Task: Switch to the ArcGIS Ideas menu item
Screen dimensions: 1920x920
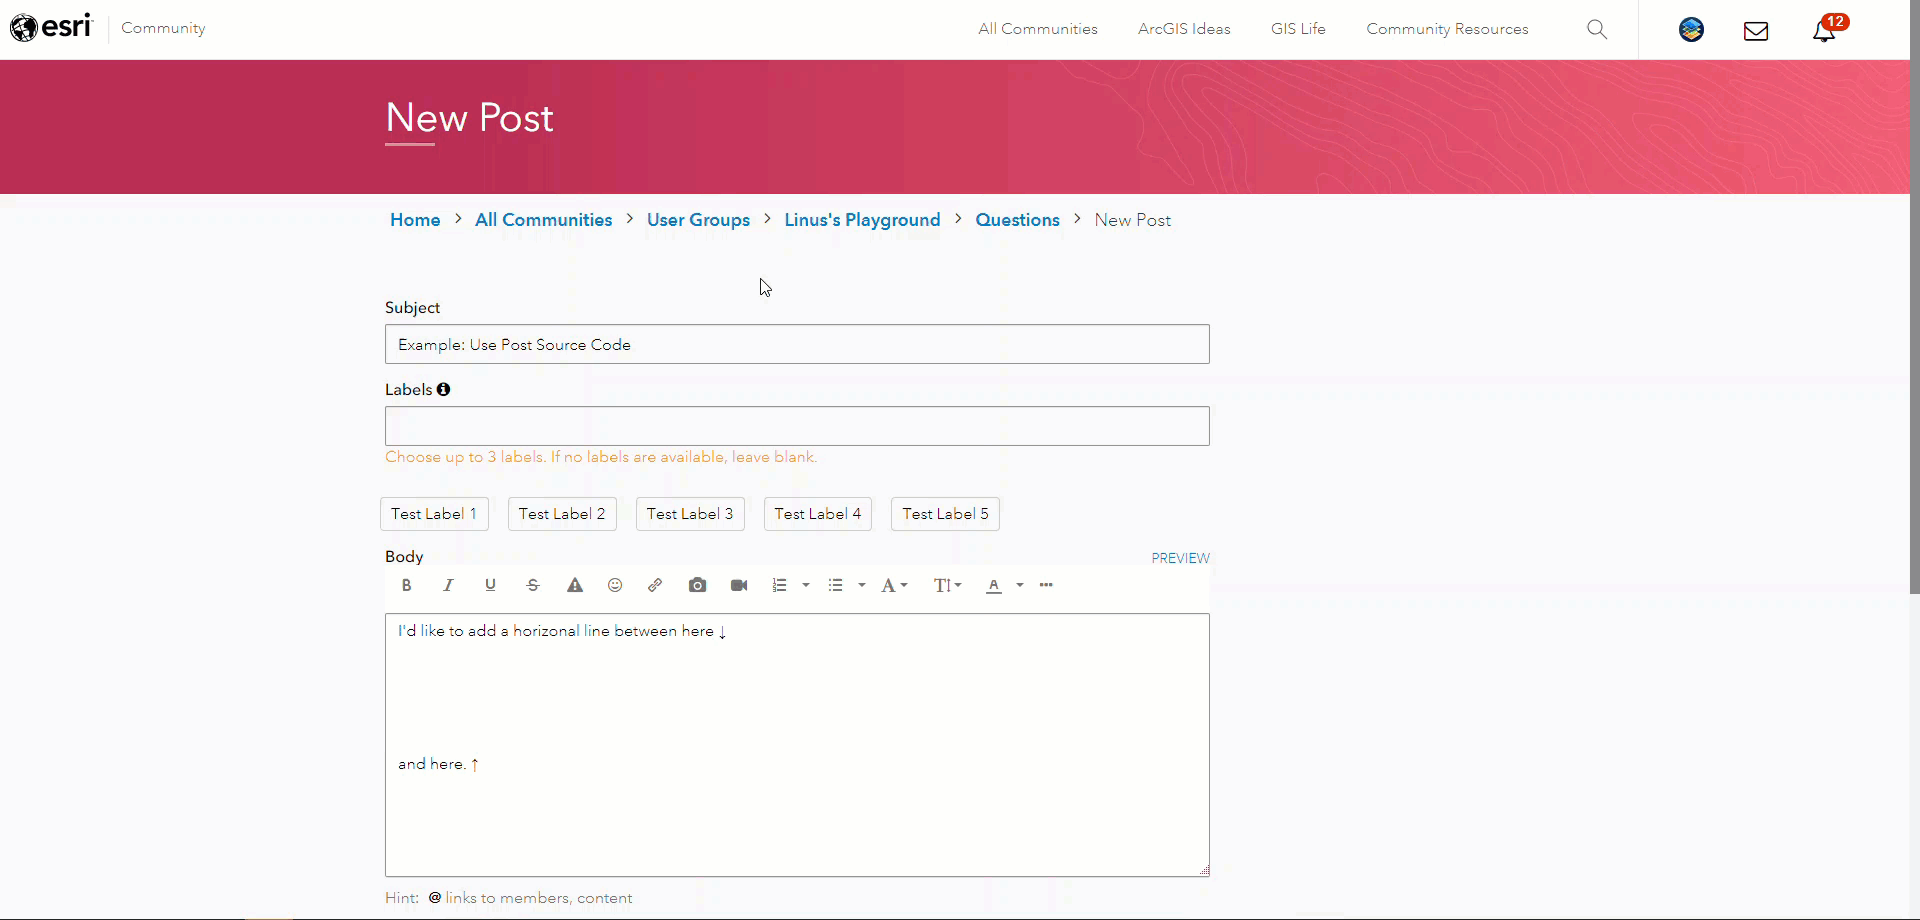Action: [x=1183, y=29]
